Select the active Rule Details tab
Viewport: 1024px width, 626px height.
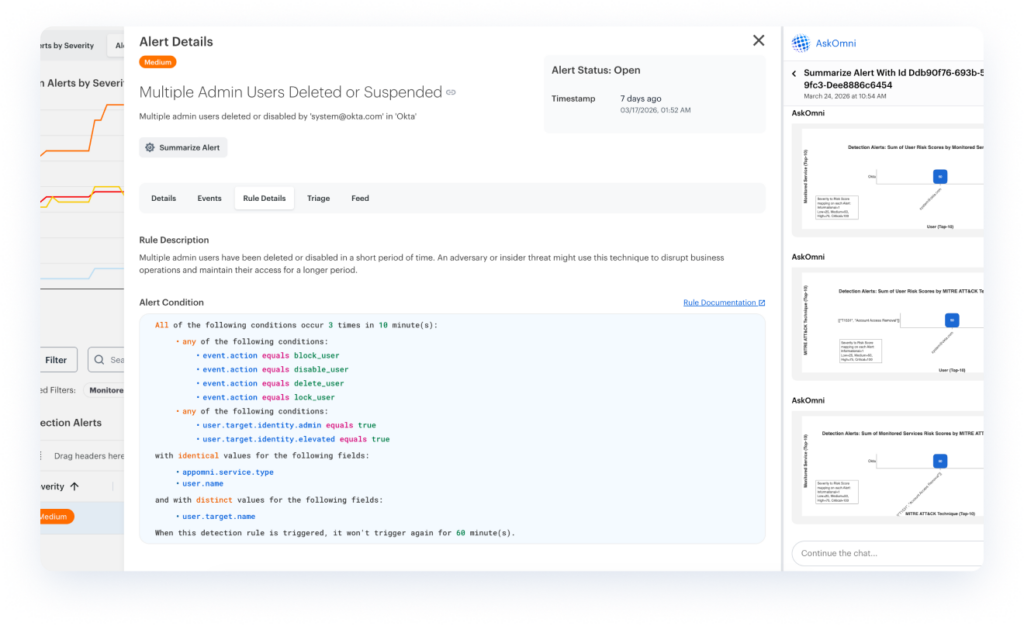264,198
